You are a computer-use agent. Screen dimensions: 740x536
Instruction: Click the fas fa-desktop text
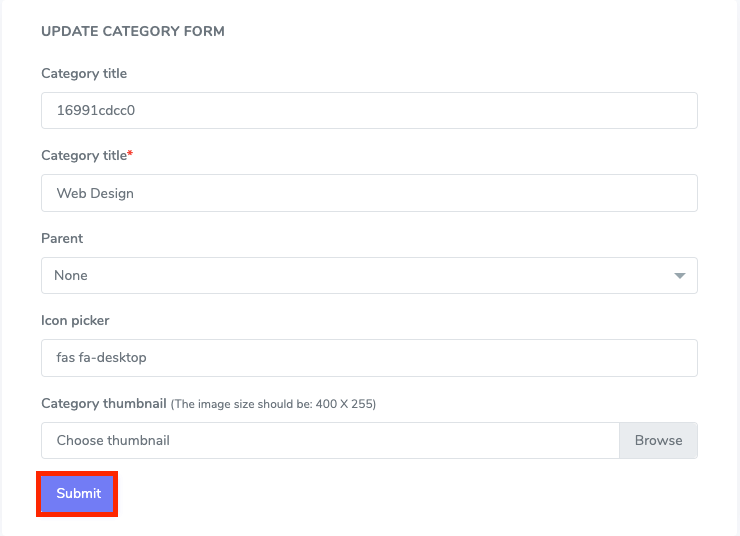[102, 358]
